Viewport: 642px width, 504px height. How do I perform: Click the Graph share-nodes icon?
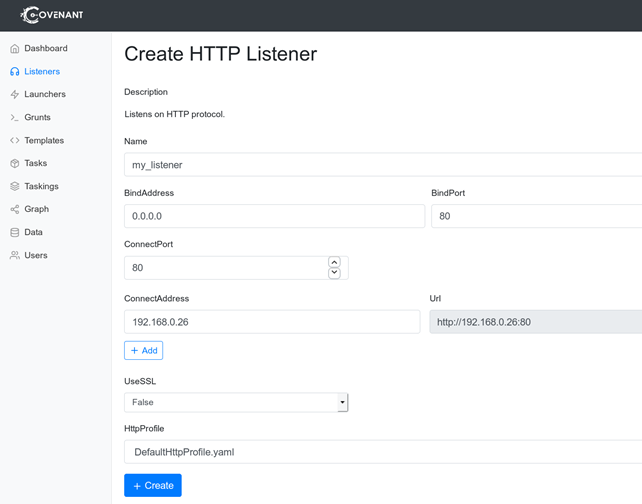click(x=15, y=209)
